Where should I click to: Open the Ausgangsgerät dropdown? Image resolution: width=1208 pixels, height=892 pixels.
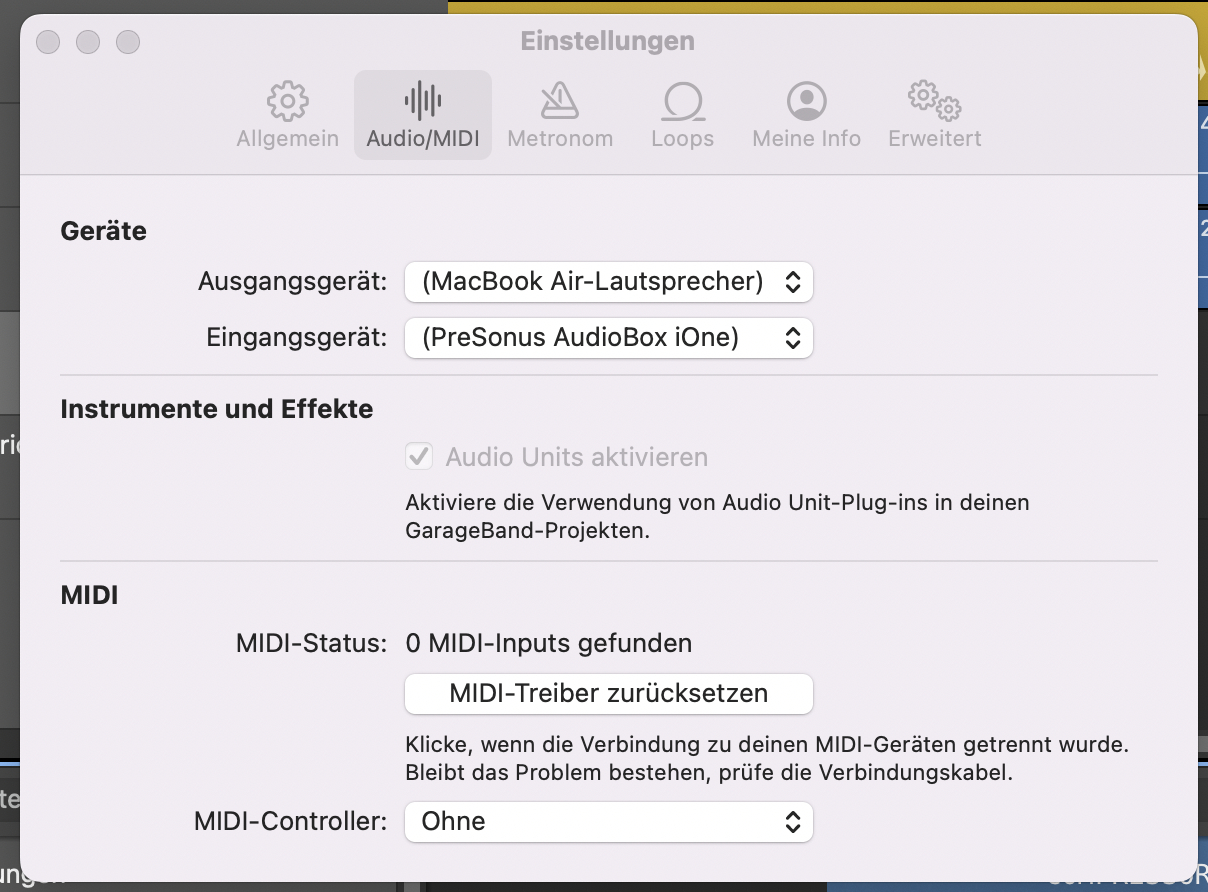(x=608, y=282)
